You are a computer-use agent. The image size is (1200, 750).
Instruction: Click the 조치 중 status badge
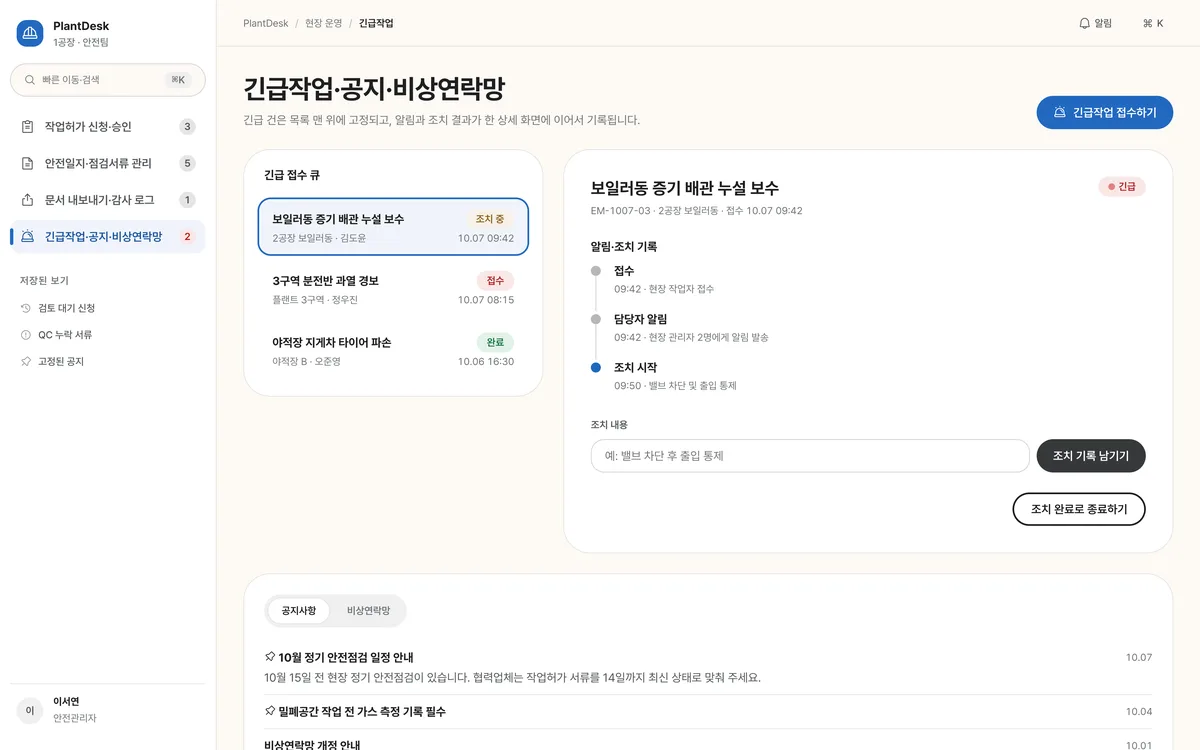click(x=490, y=219)
